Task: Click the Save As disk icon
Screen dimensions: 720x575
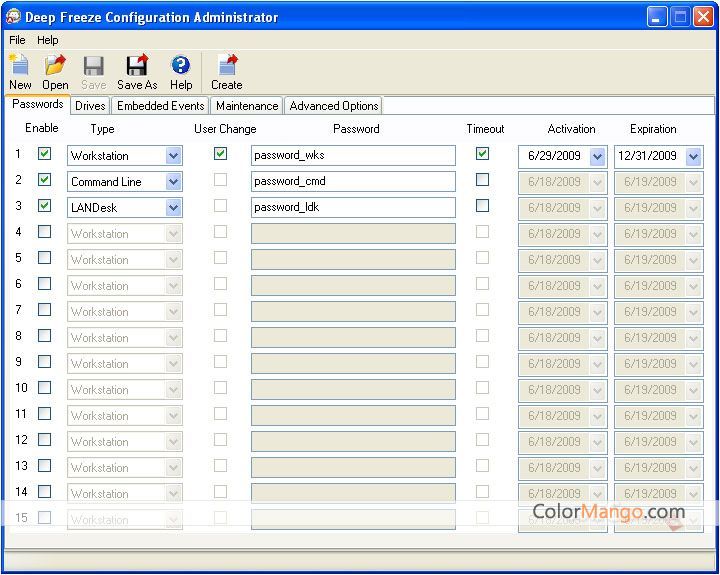Action: [x=137, y=67]
